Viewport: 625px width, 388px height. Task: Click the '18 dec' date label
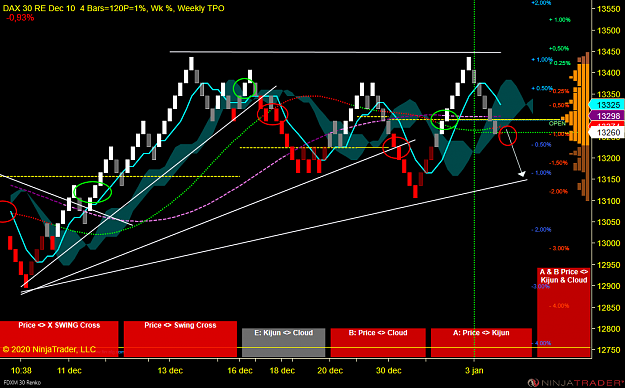tap(282, 370)
